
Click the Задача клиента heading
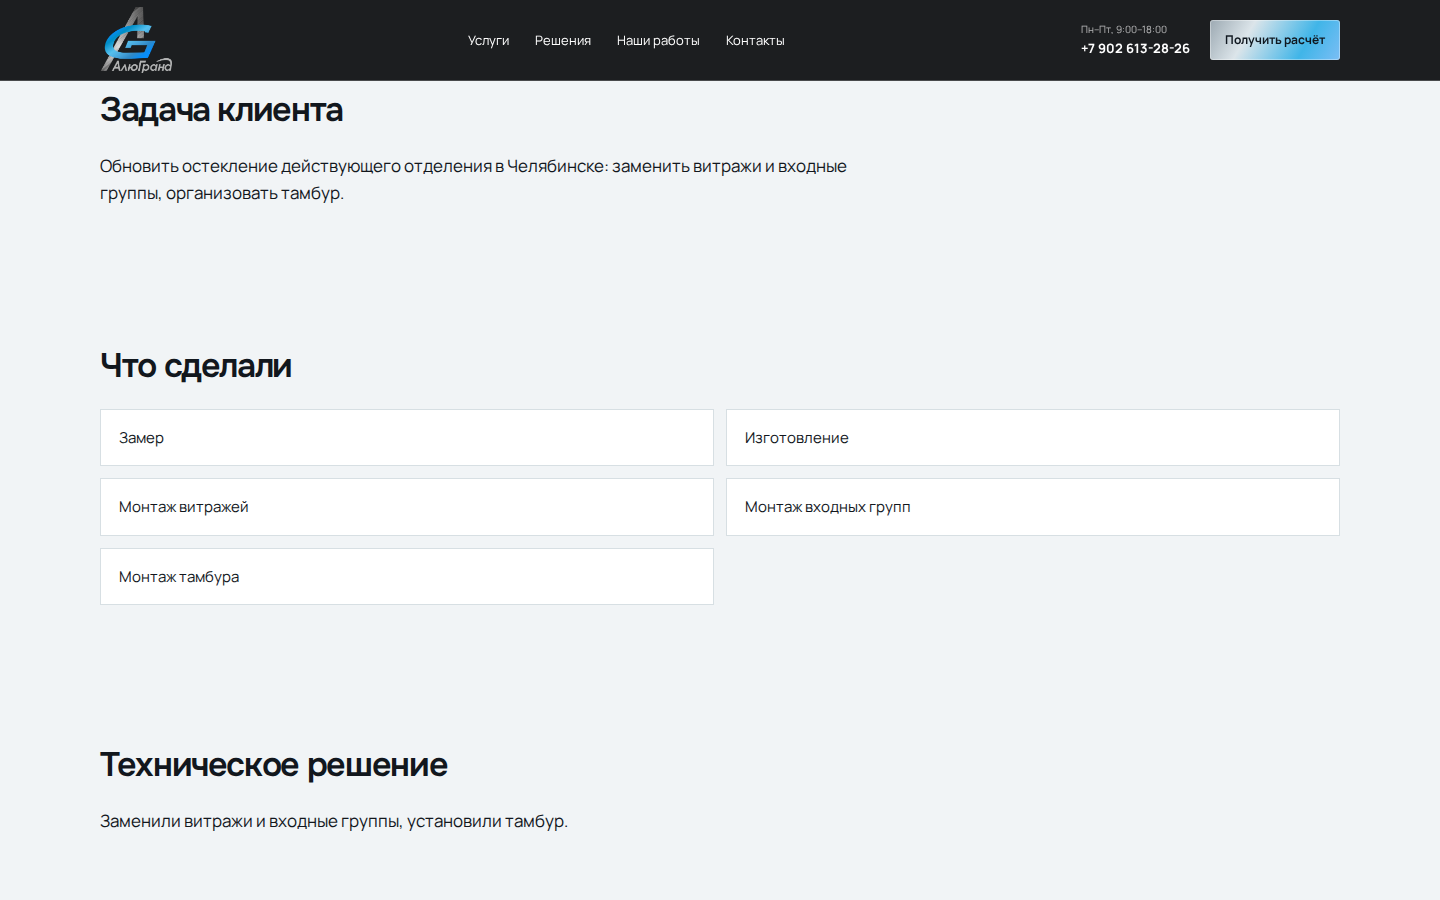221,110
